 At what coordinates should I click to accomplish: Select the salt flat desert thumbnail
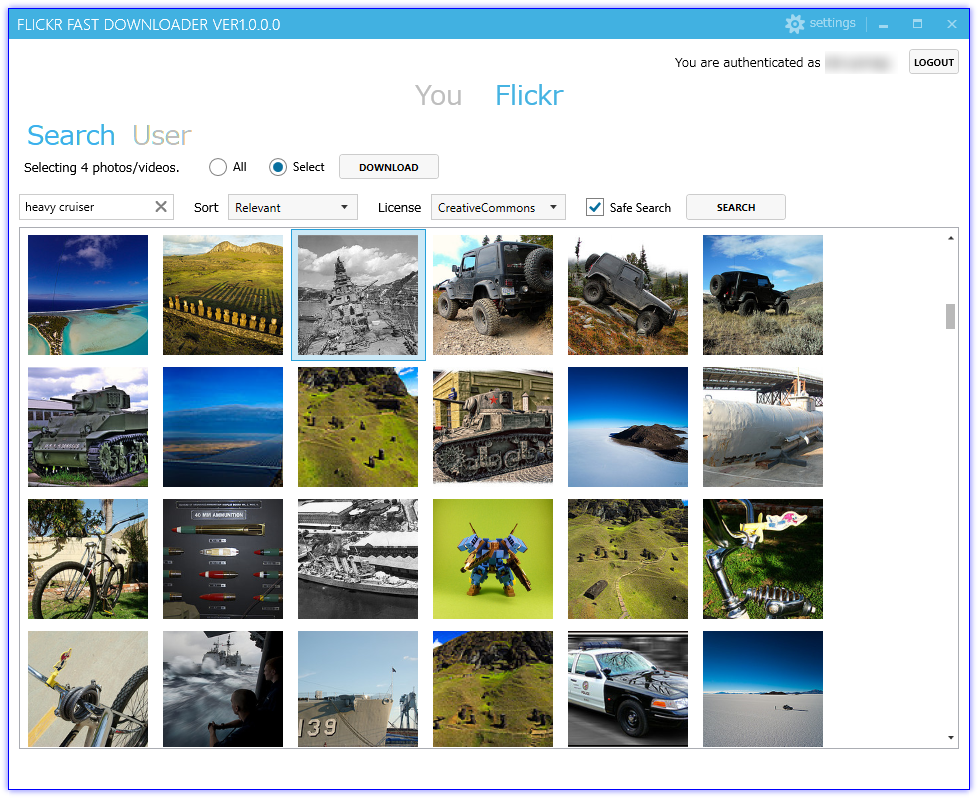[763, 689]
